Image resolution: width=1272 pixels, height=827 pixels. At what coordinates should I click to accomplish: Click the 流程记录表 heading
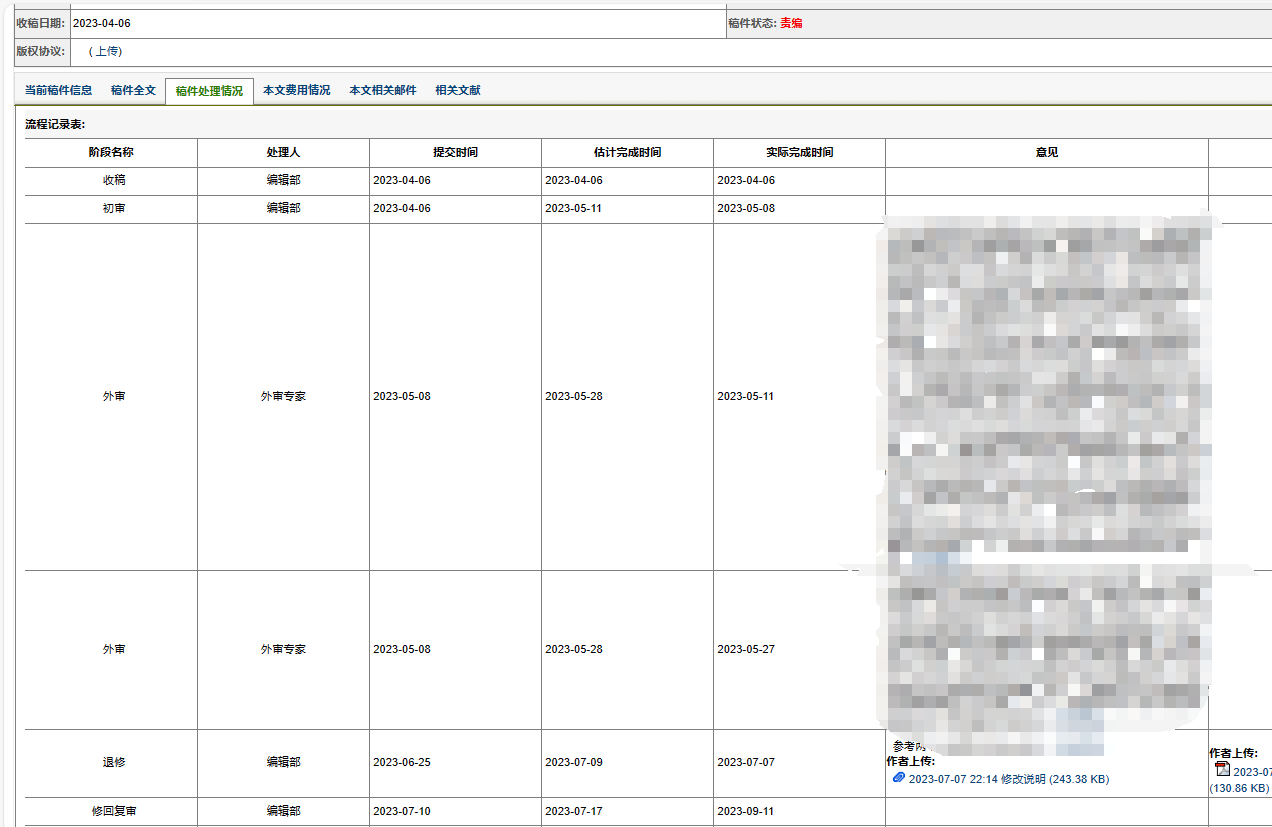[x=55, y=125]
